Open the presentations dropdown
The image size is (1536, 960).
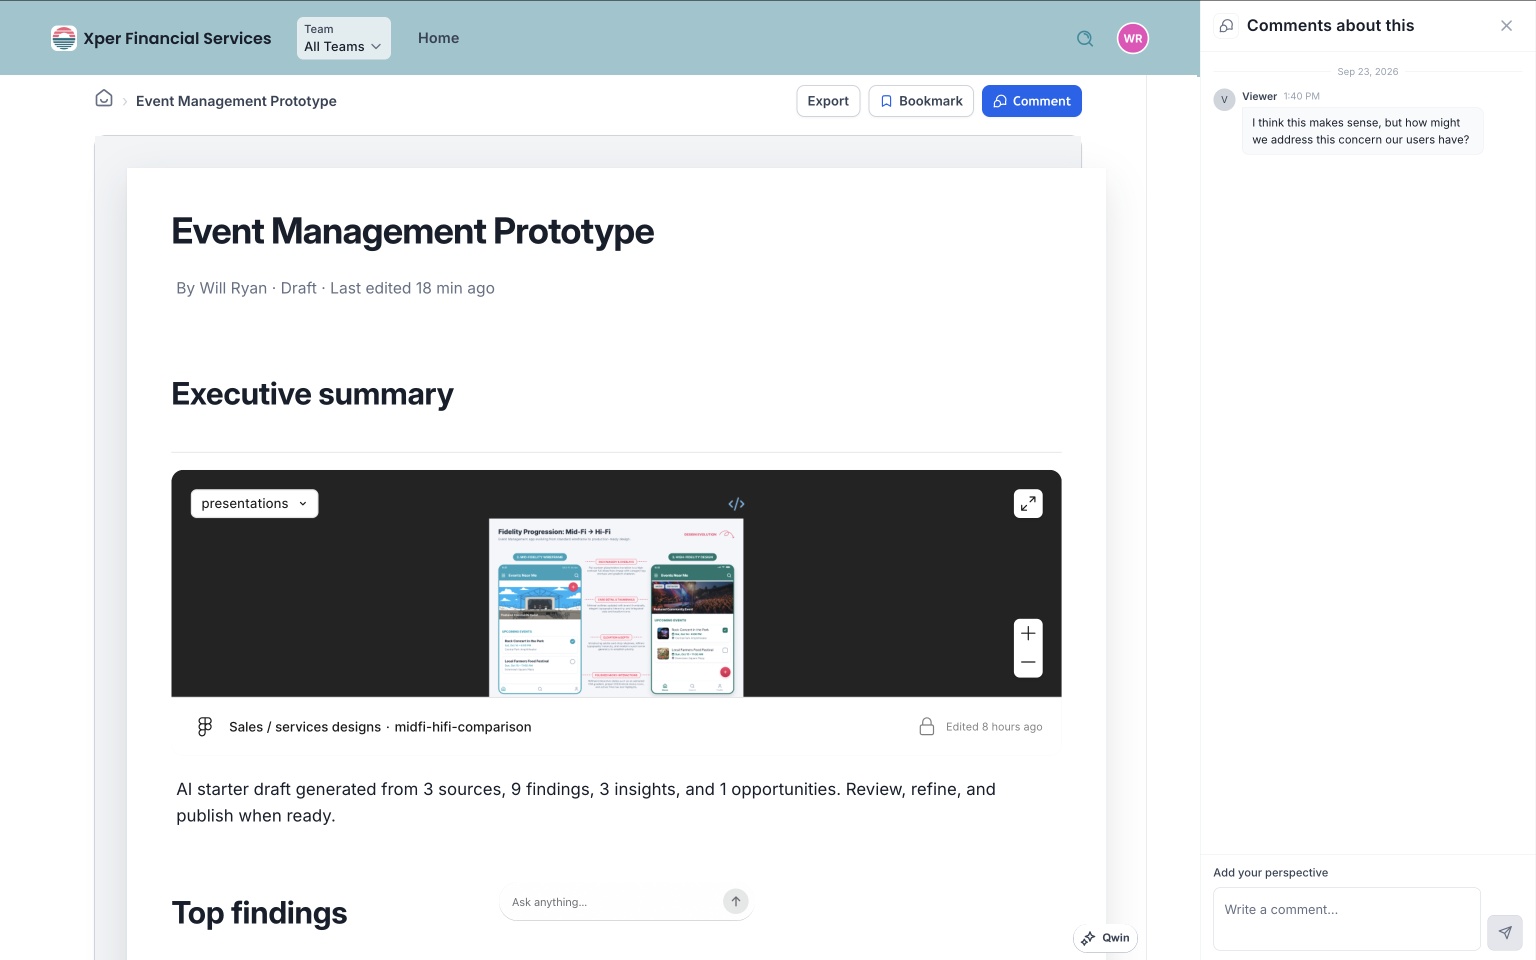pos(255,503)
